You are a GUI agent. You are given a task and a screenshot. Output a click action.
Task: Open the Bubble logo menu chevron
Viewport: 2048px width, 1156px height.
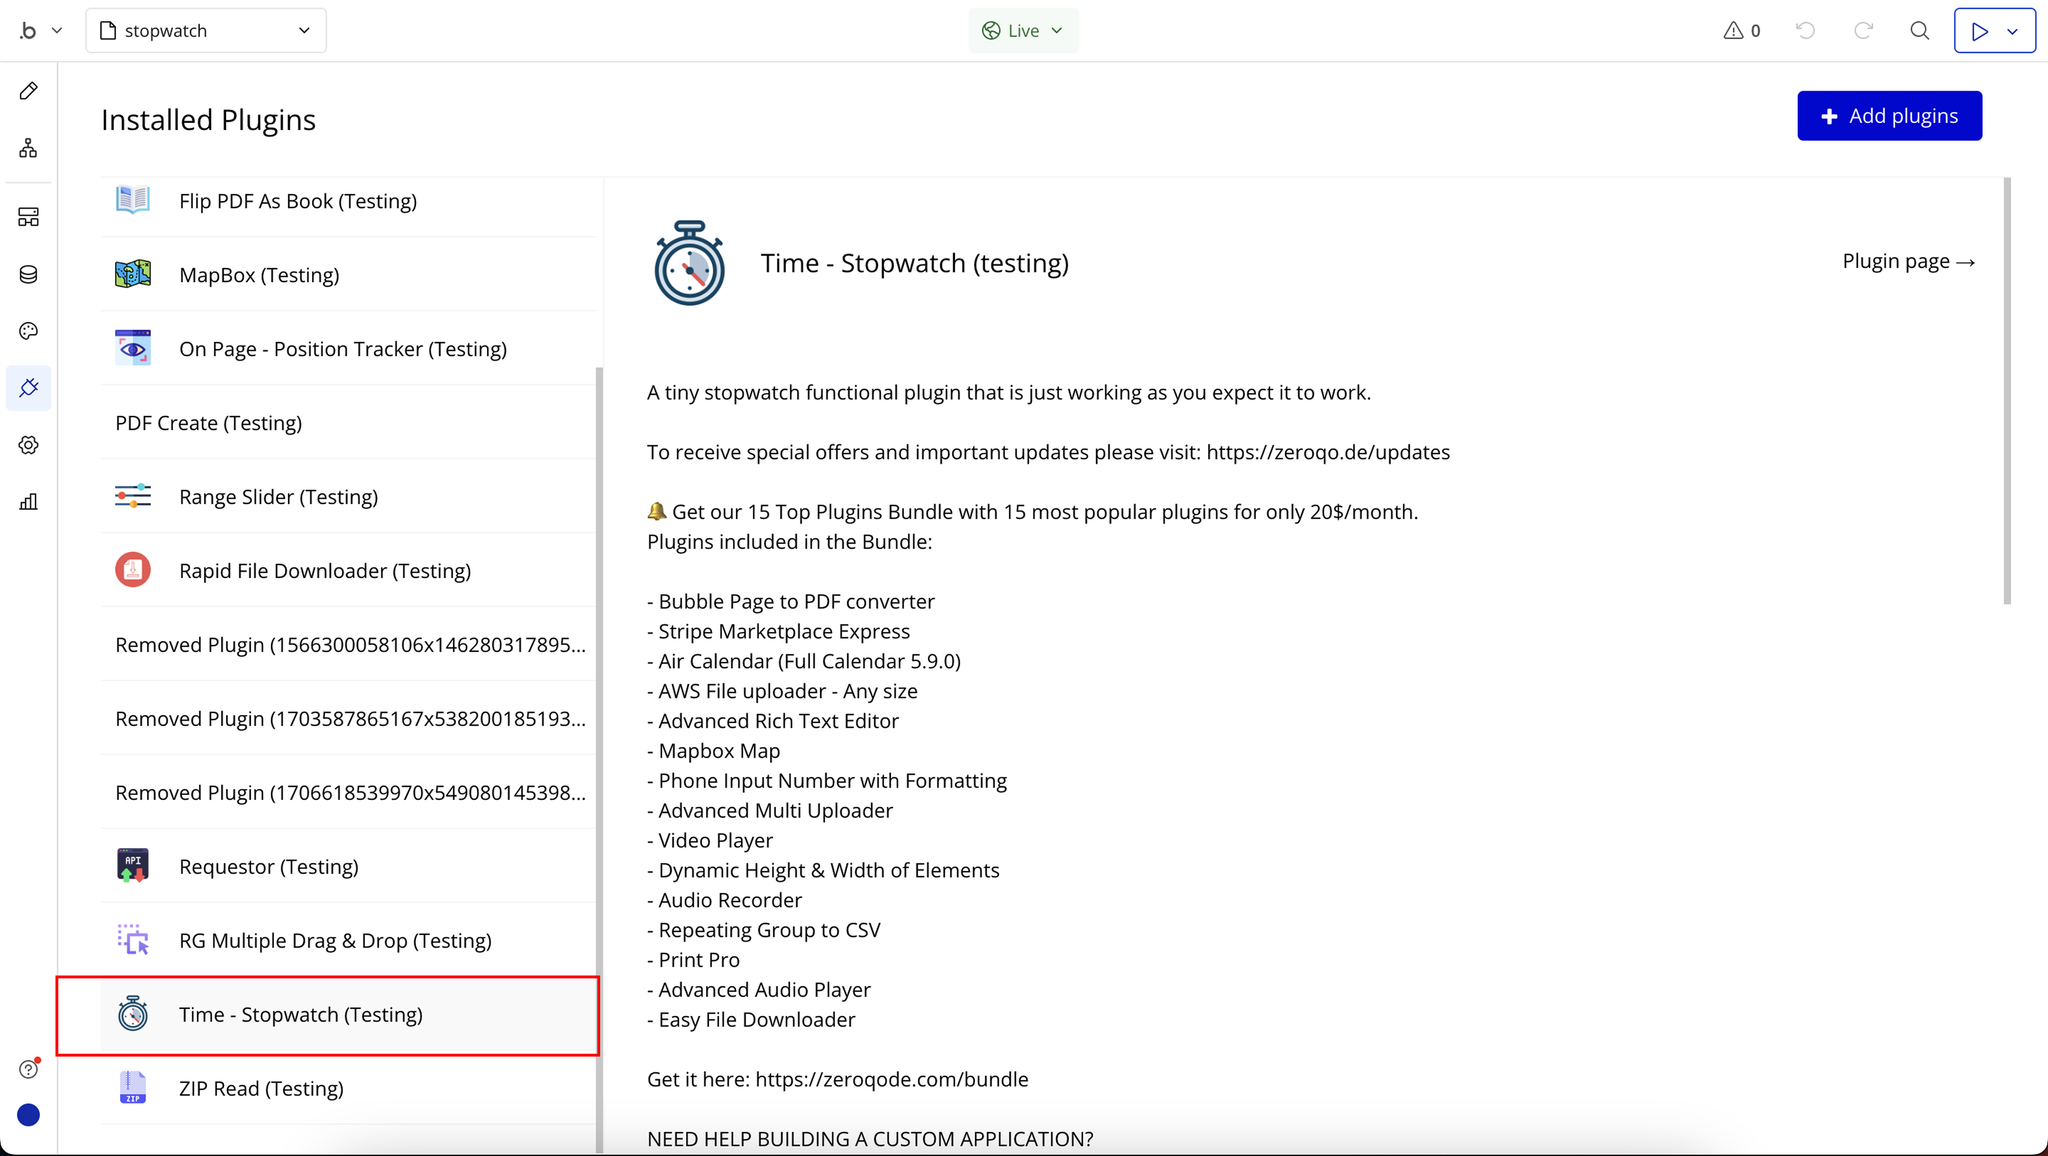tap(57, 31)
